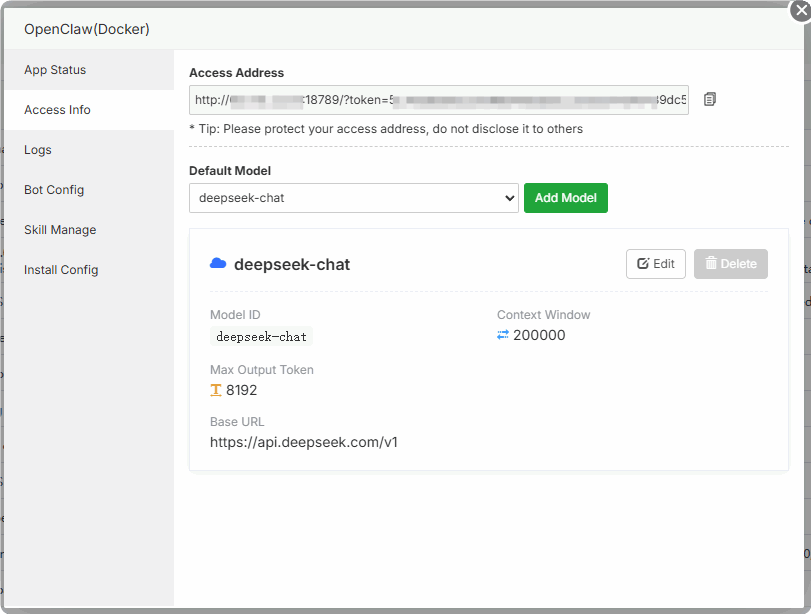Click the orange Max Output Token icon

tap(216, 390)
